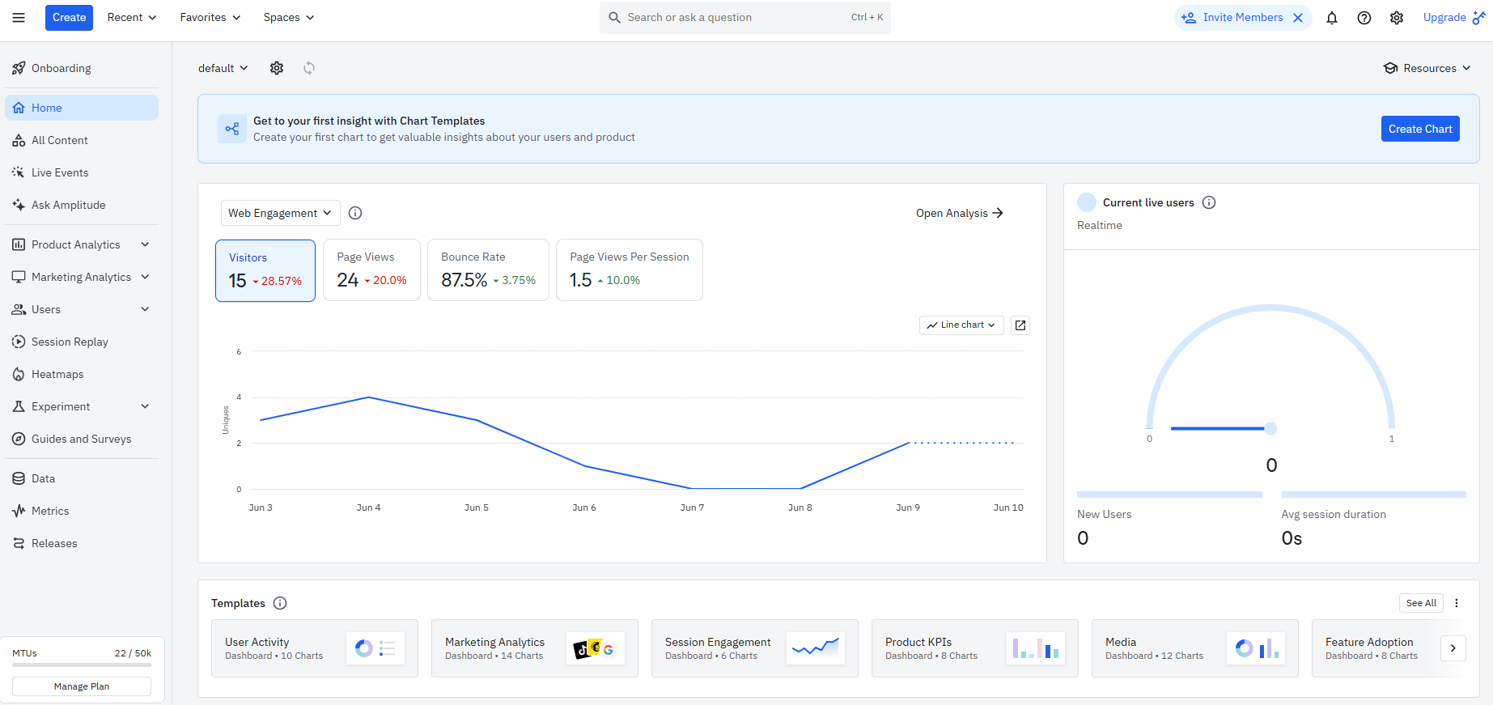
Task: Open the chart in new window icon
Action: pyautogui.click(x=1020, y=325)
